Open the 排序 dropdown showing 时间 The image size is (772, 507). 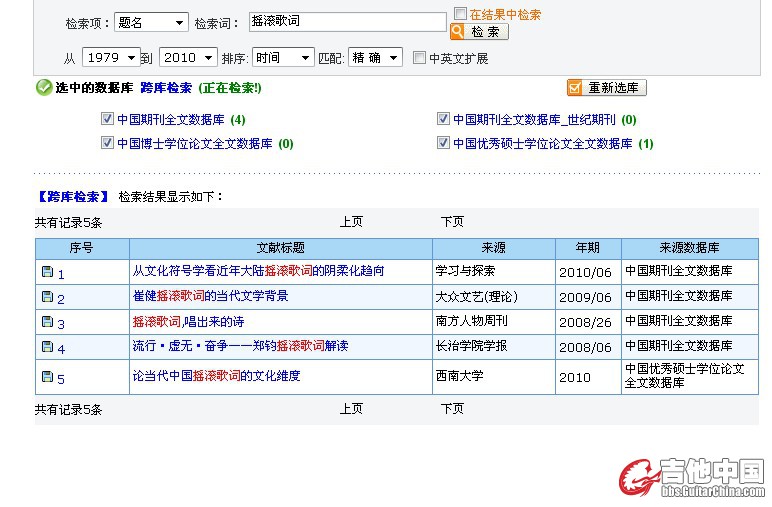coord(283,58)
